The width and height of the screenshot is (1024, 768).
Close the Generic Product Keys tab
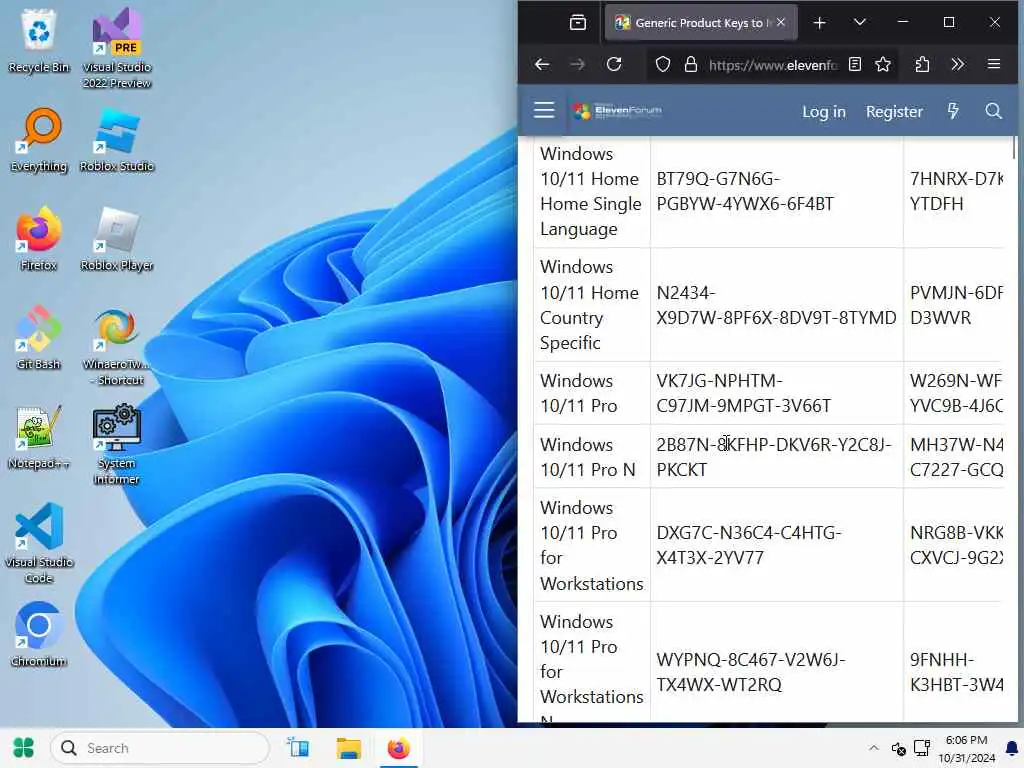781,23
